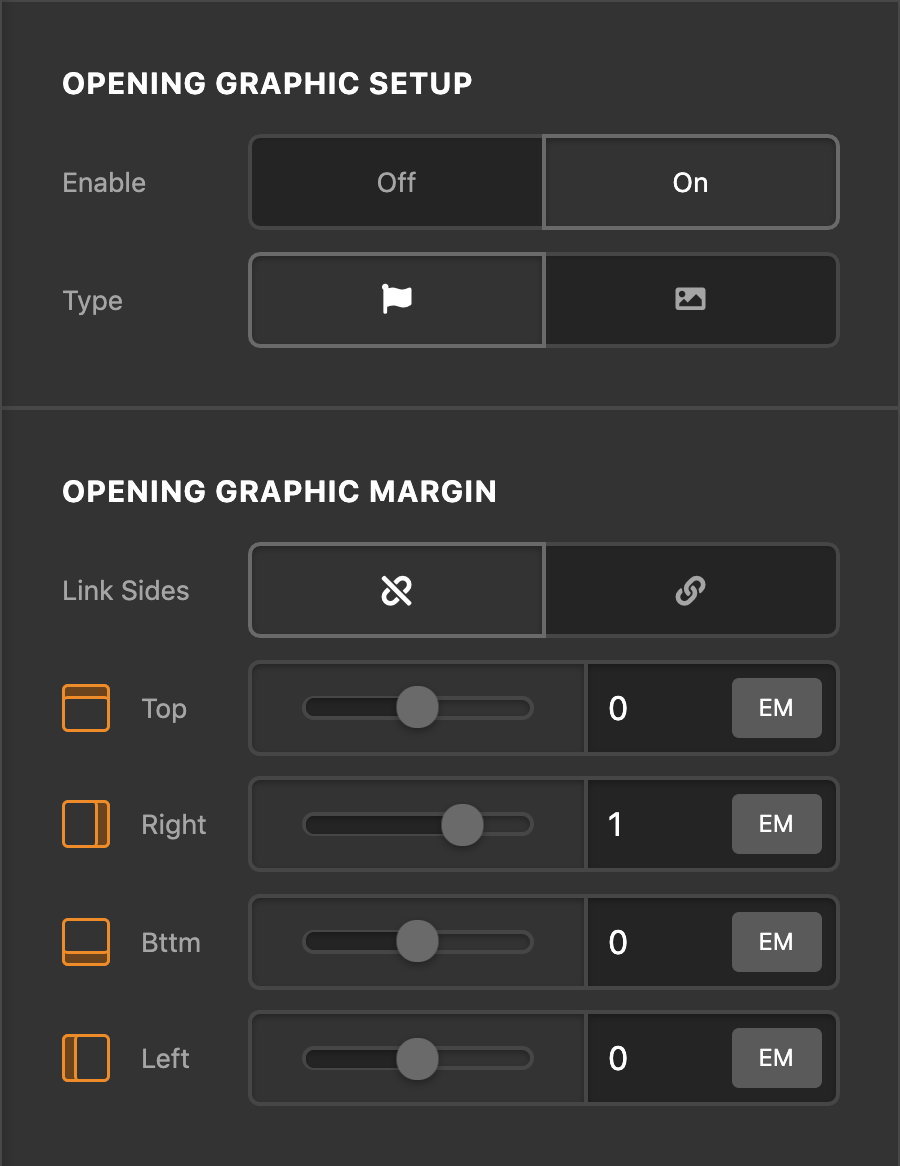Select the image icon for opening graphic type

tap(690, 300)
